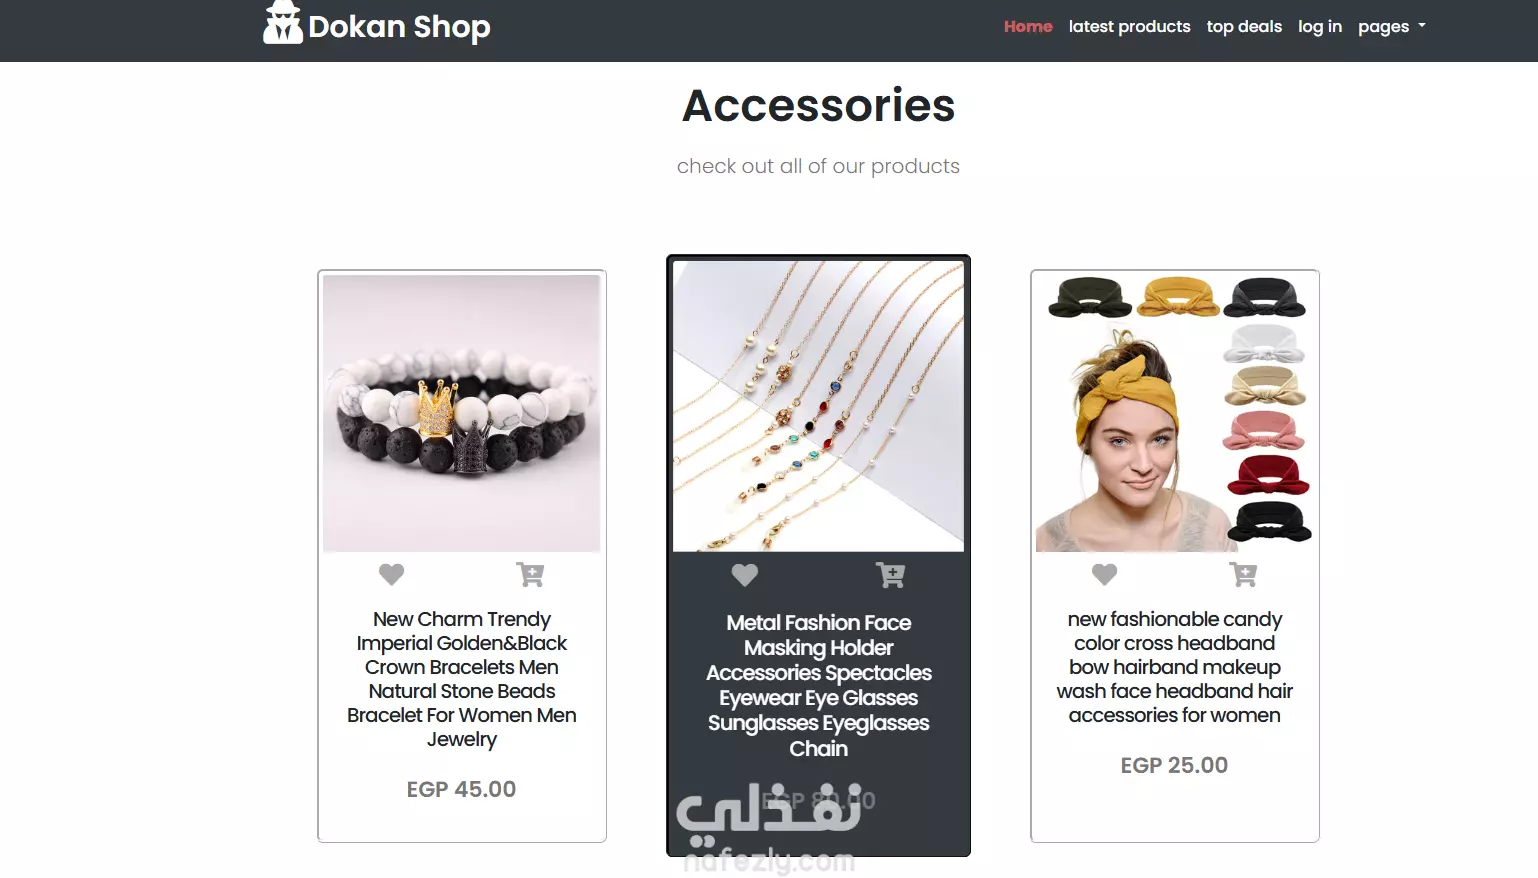Image resolution: width=1538 pixels, height=878 pixels.
Task: Open the Metal Fashion Face Masking Holder title
Action: [x=818, y=685]
